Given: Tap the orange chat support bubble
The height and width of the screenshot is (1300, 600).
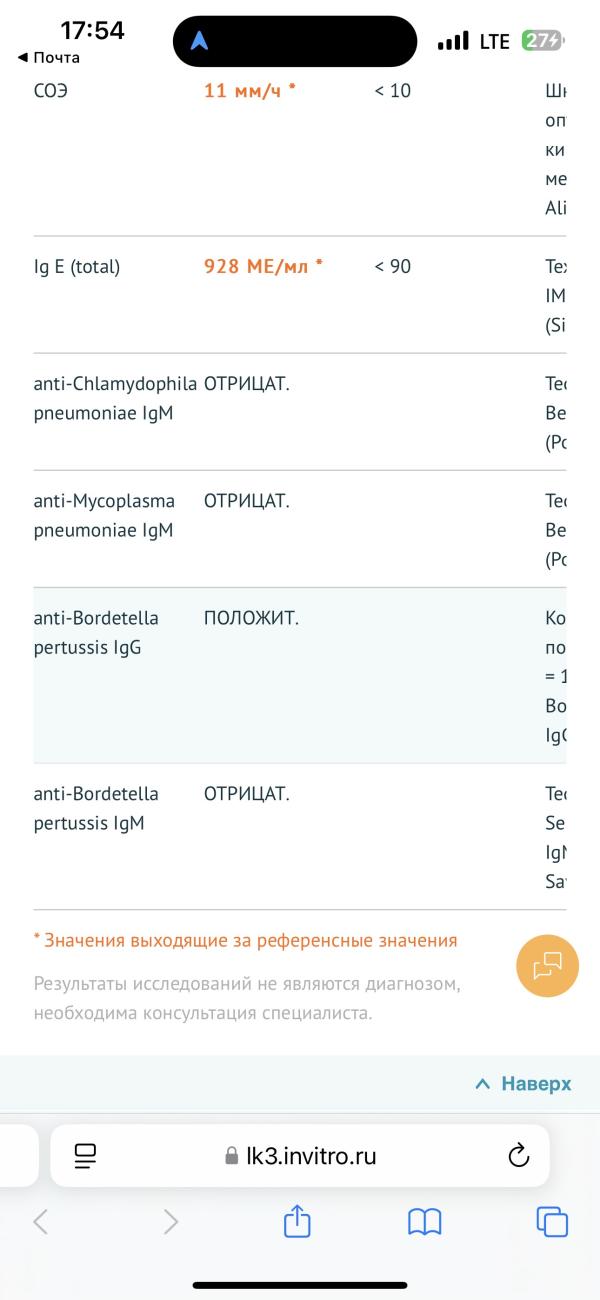Looking at the screenshot, I should [x=547, y=966].
